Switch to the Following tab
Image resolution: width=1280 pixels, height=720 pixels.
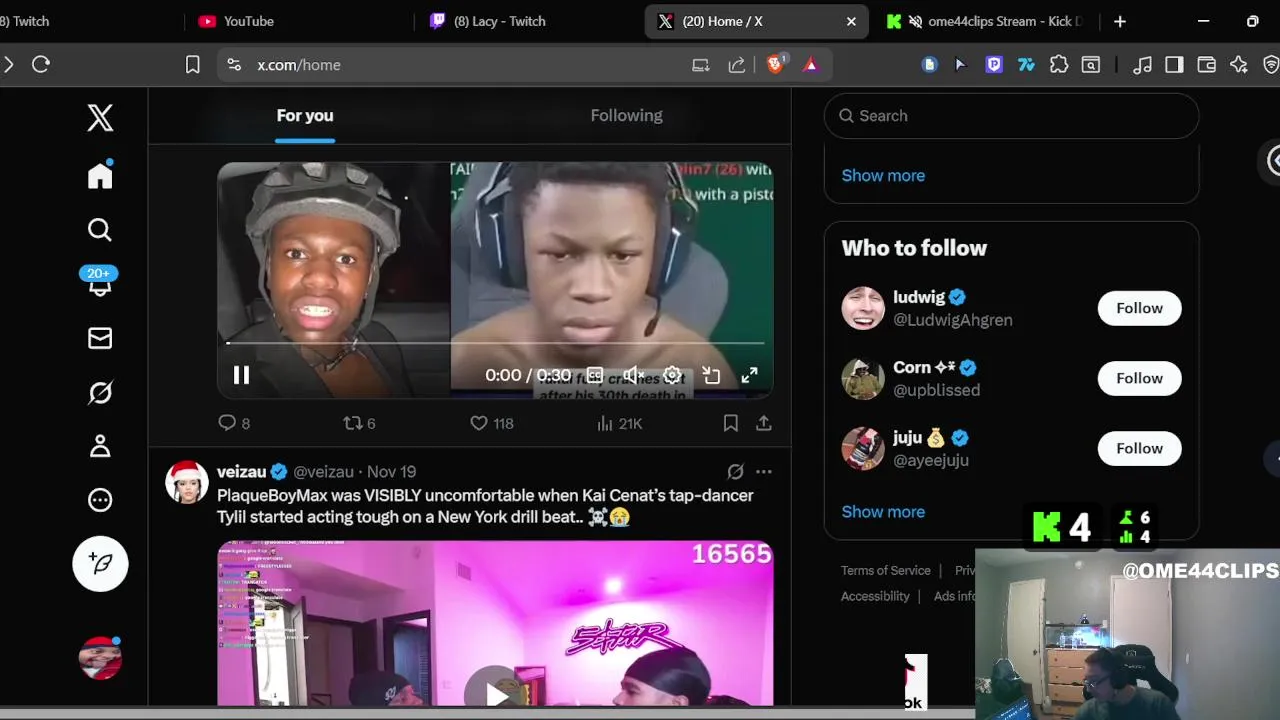click(x=626, y=115)
